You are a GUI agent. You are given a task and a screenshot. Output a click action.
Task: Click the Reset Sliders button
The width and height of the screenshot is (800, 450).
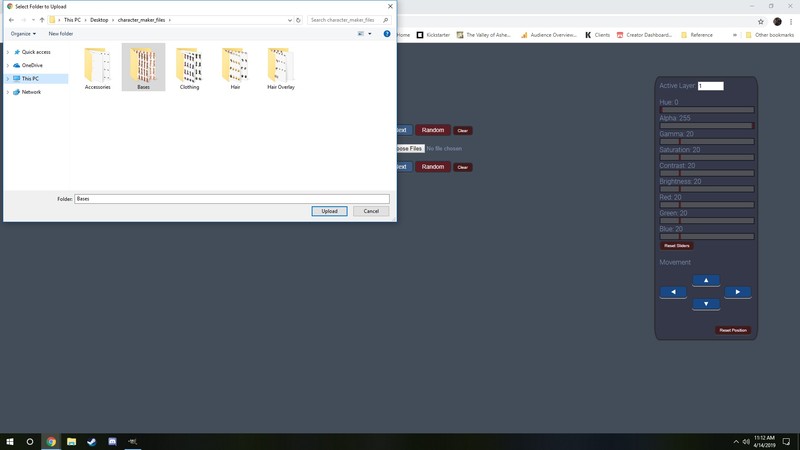[x=677, y=246]
